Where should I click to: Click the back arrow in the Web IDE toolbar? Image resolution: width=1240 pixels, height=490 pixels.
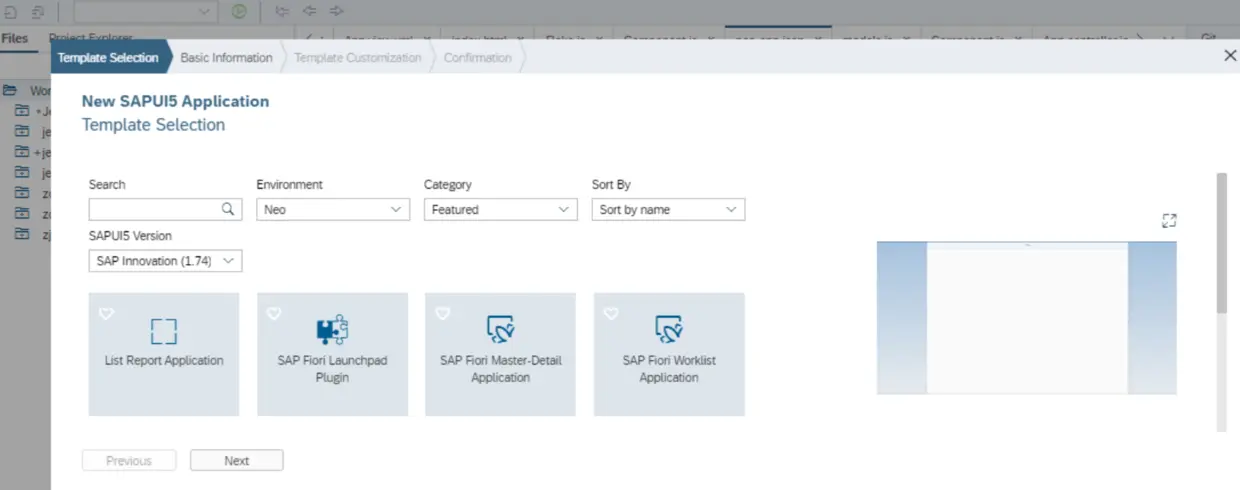coord(309,11)
